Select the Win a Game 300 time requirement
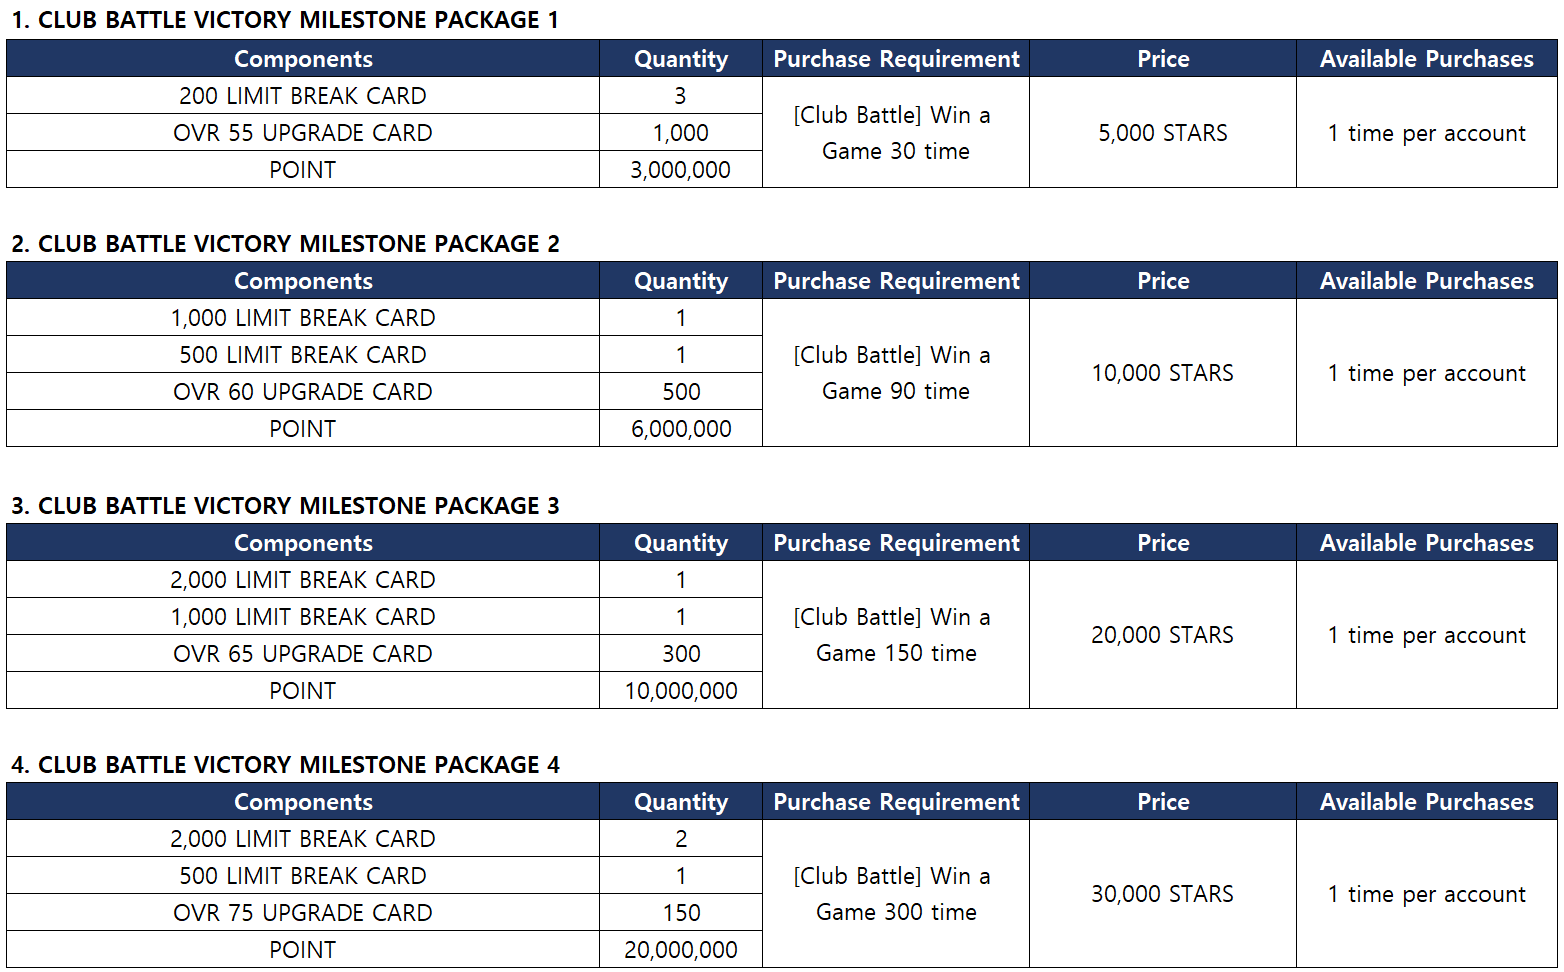Viewport: 1564px width, 972px height. (895, 894)
